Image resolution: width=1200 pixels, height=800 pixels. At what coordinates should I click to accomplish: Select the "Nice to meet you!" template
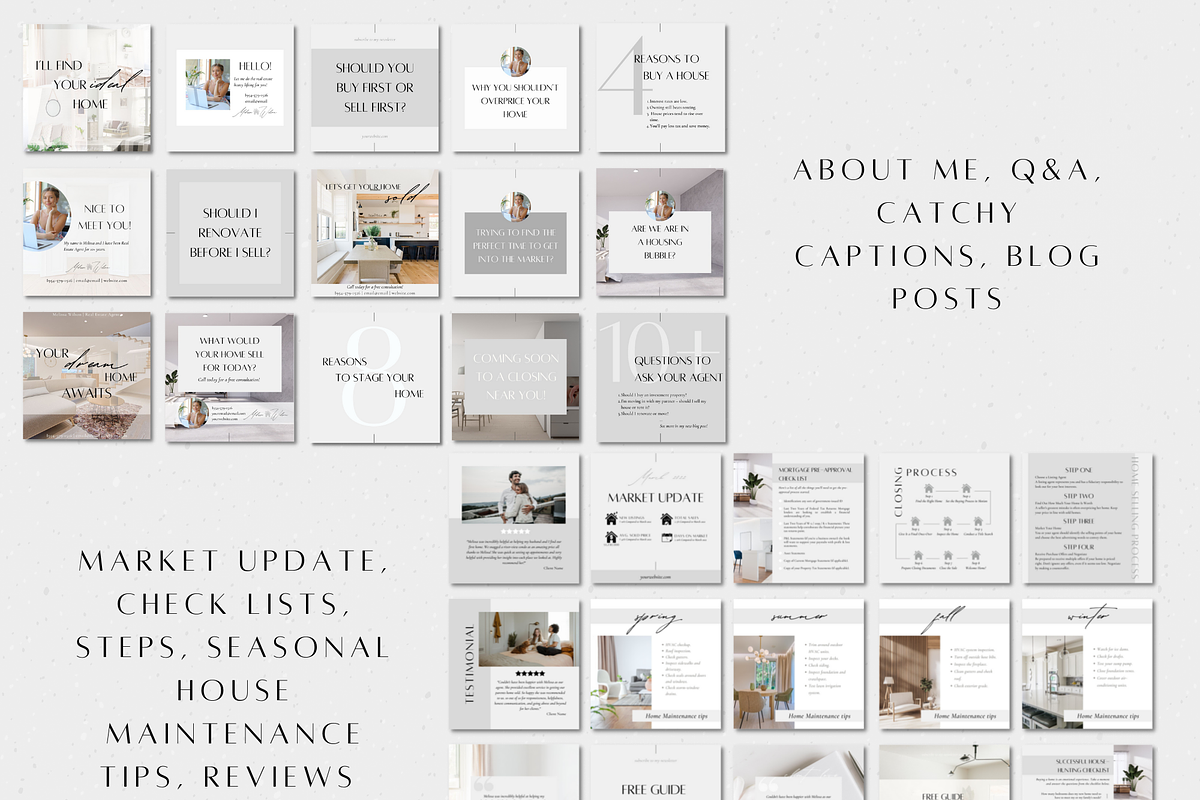point(87,232)
